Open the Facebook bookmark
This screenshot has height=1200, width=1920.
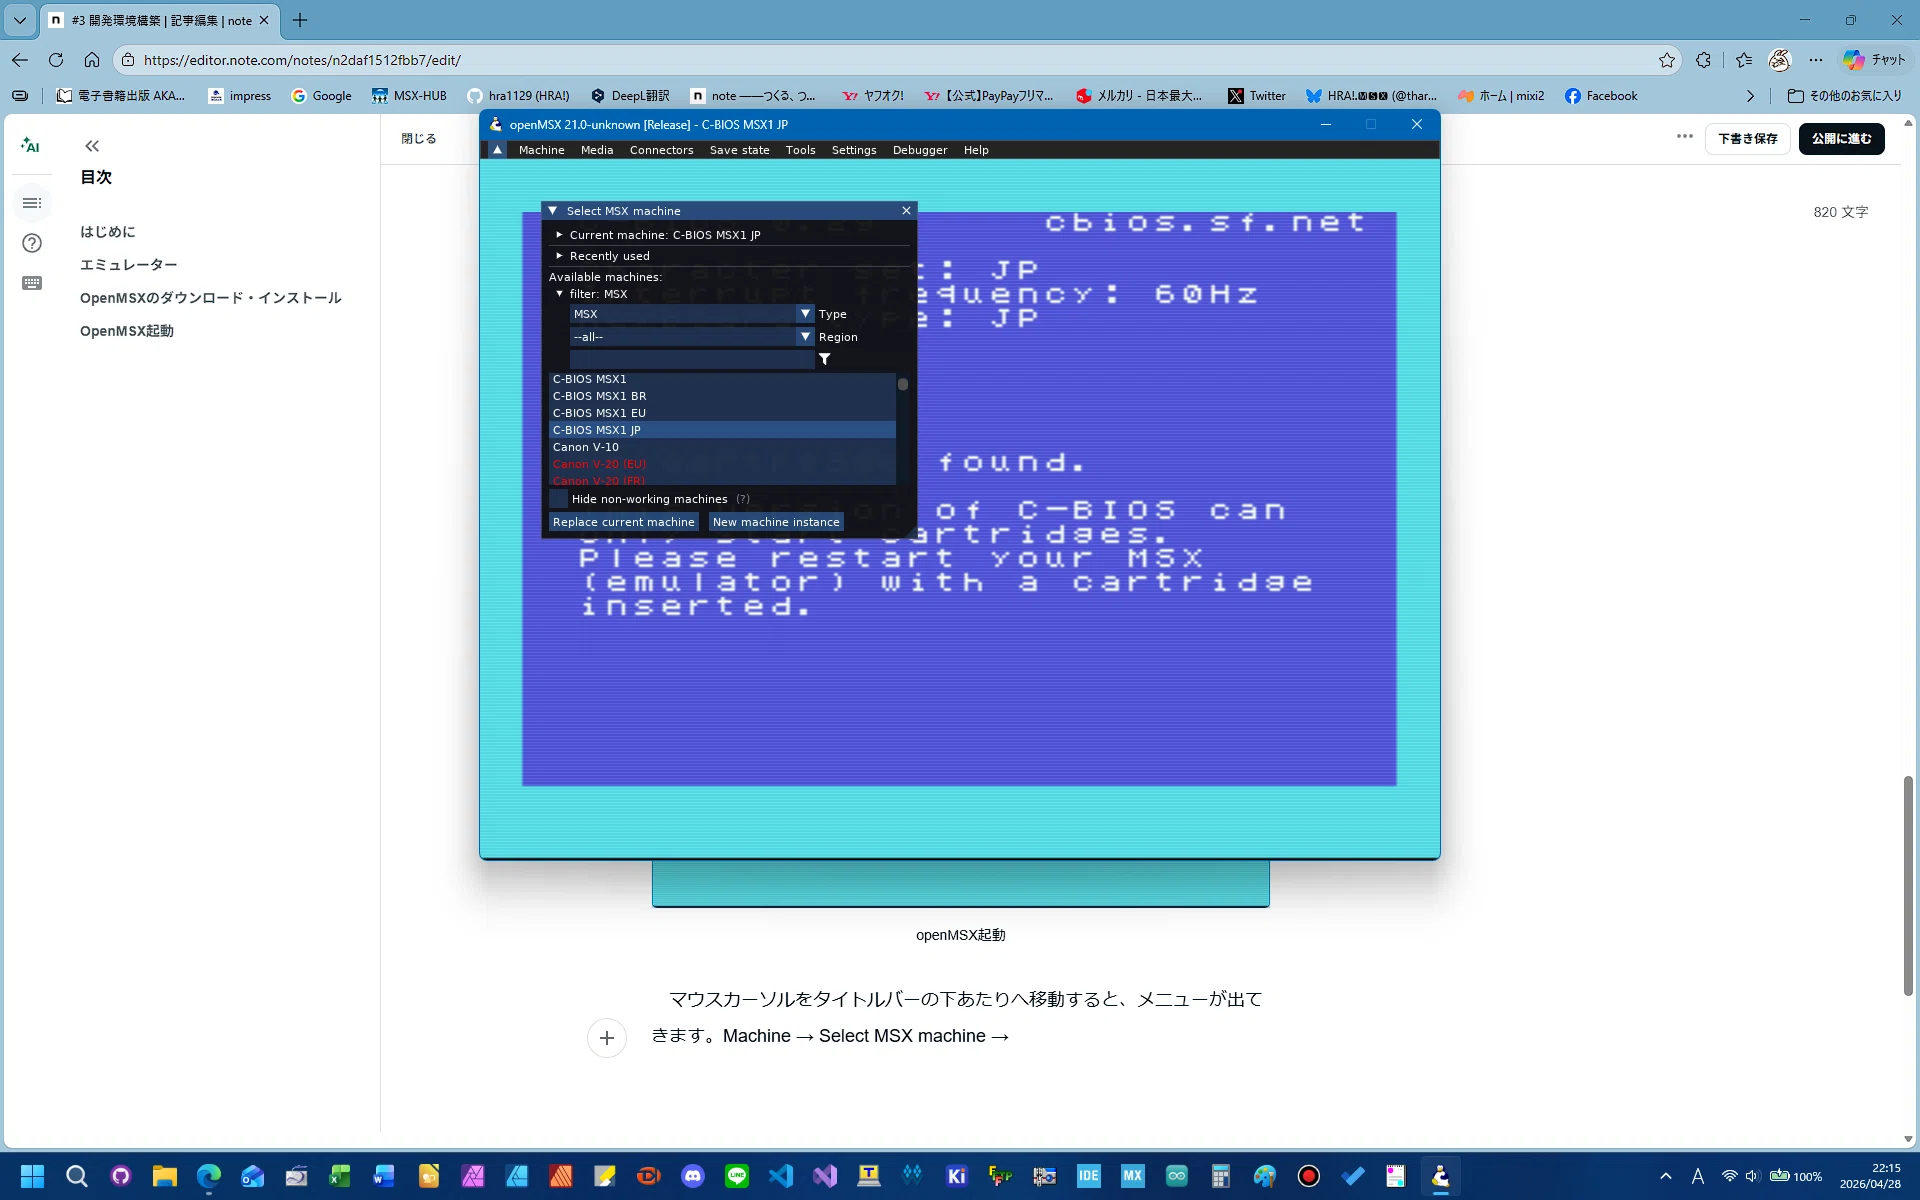(x=1601, y=96)
